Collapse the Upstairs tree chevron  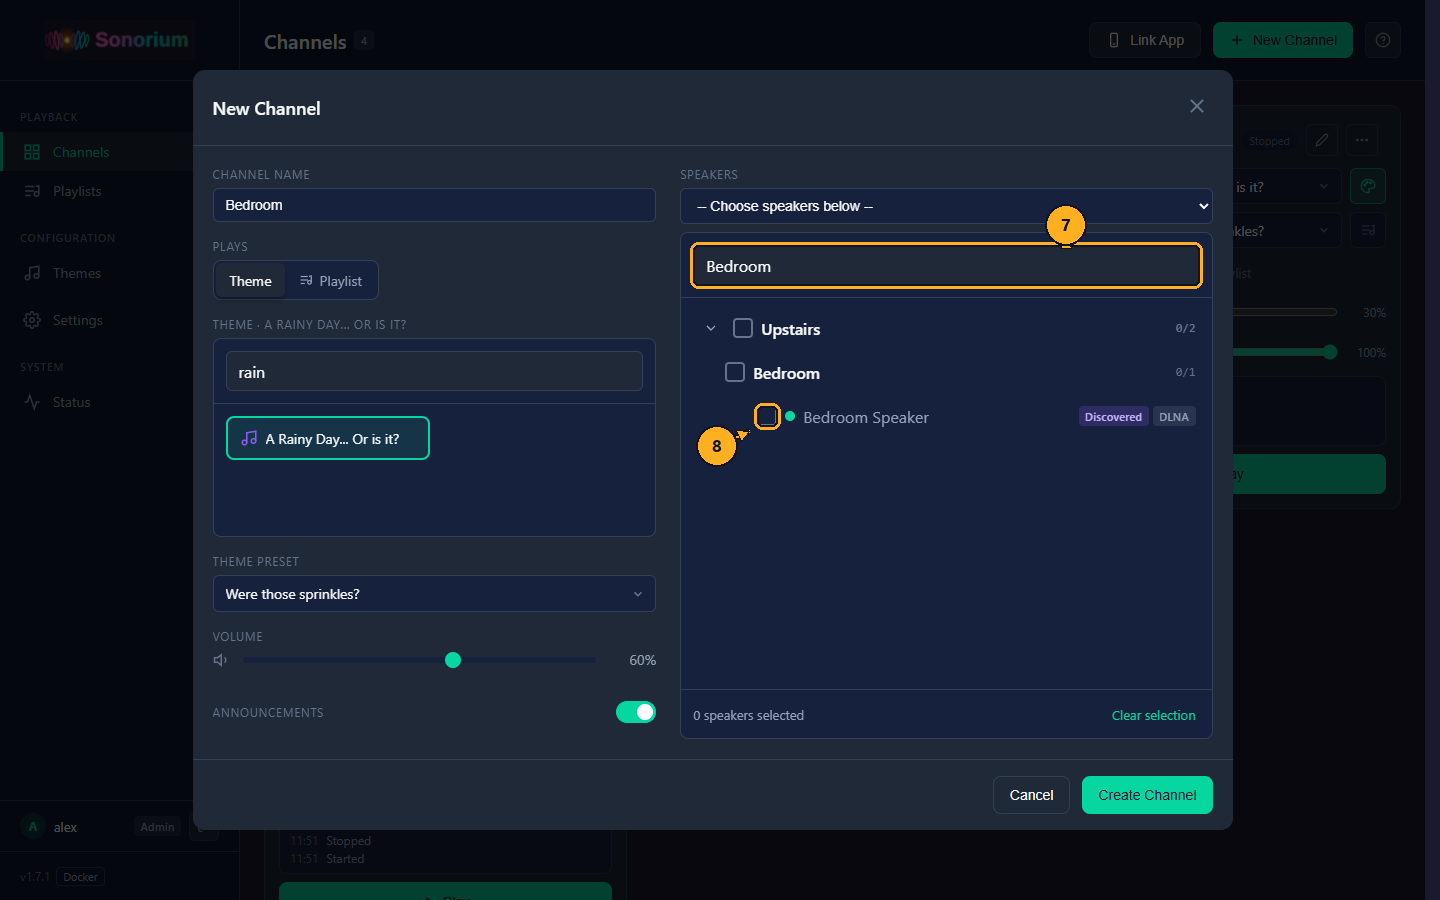(711, 328)
